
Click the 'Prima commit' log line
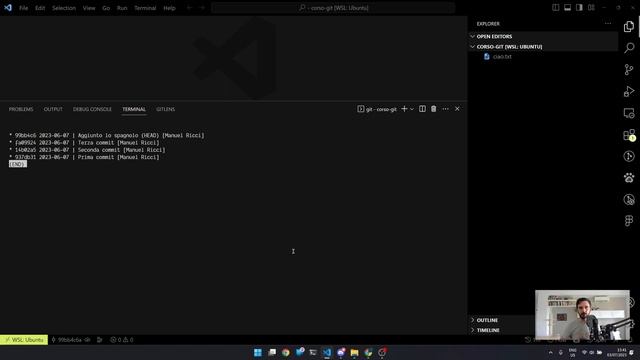(84, 157)
